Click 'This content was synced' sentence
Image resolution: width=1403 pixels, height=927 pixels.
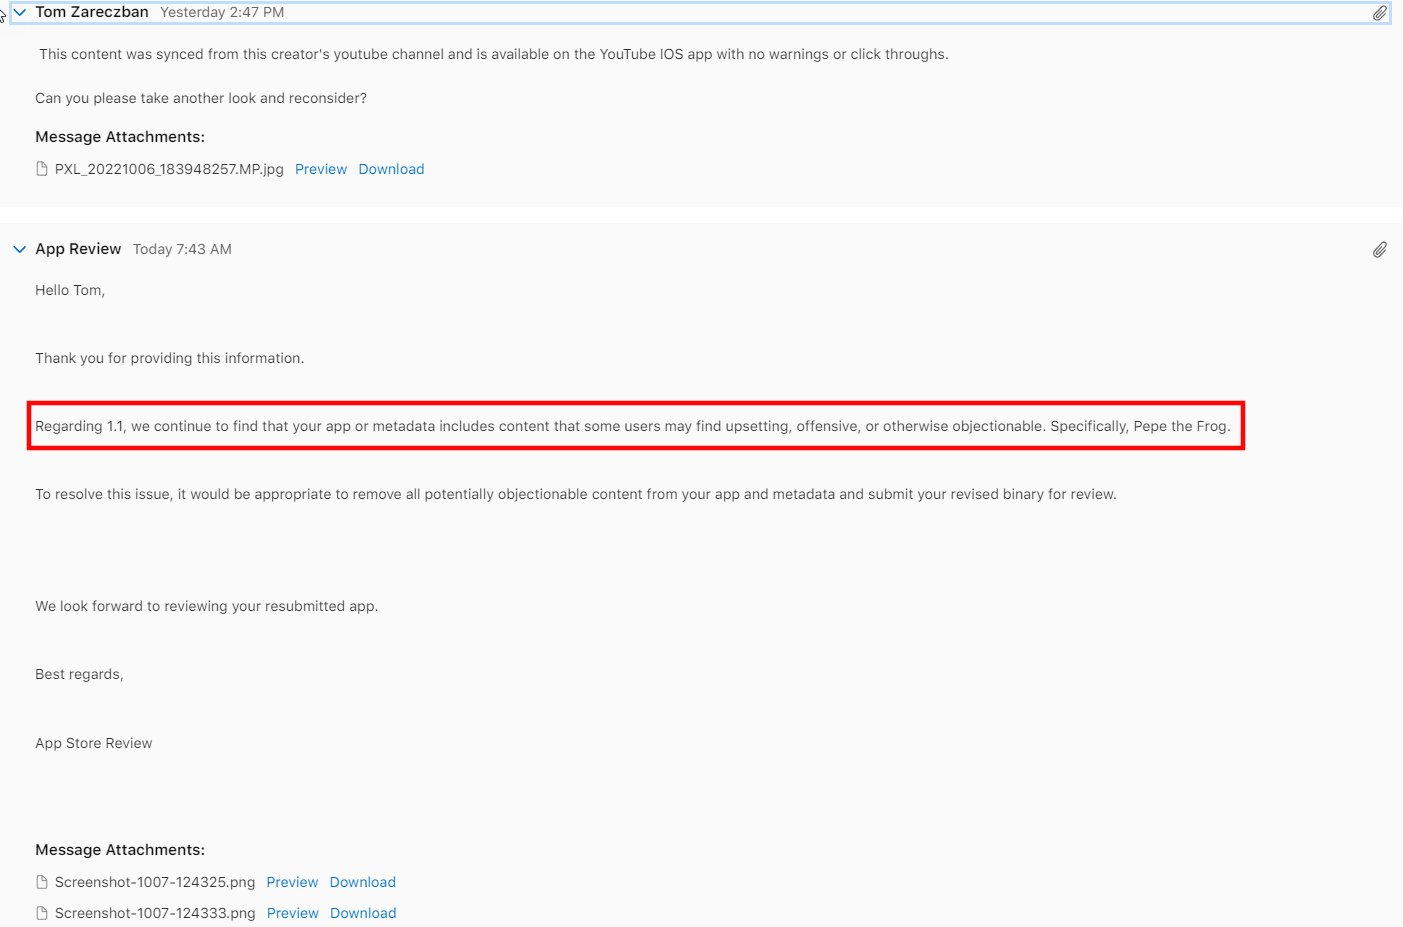[x=494, y=54]
